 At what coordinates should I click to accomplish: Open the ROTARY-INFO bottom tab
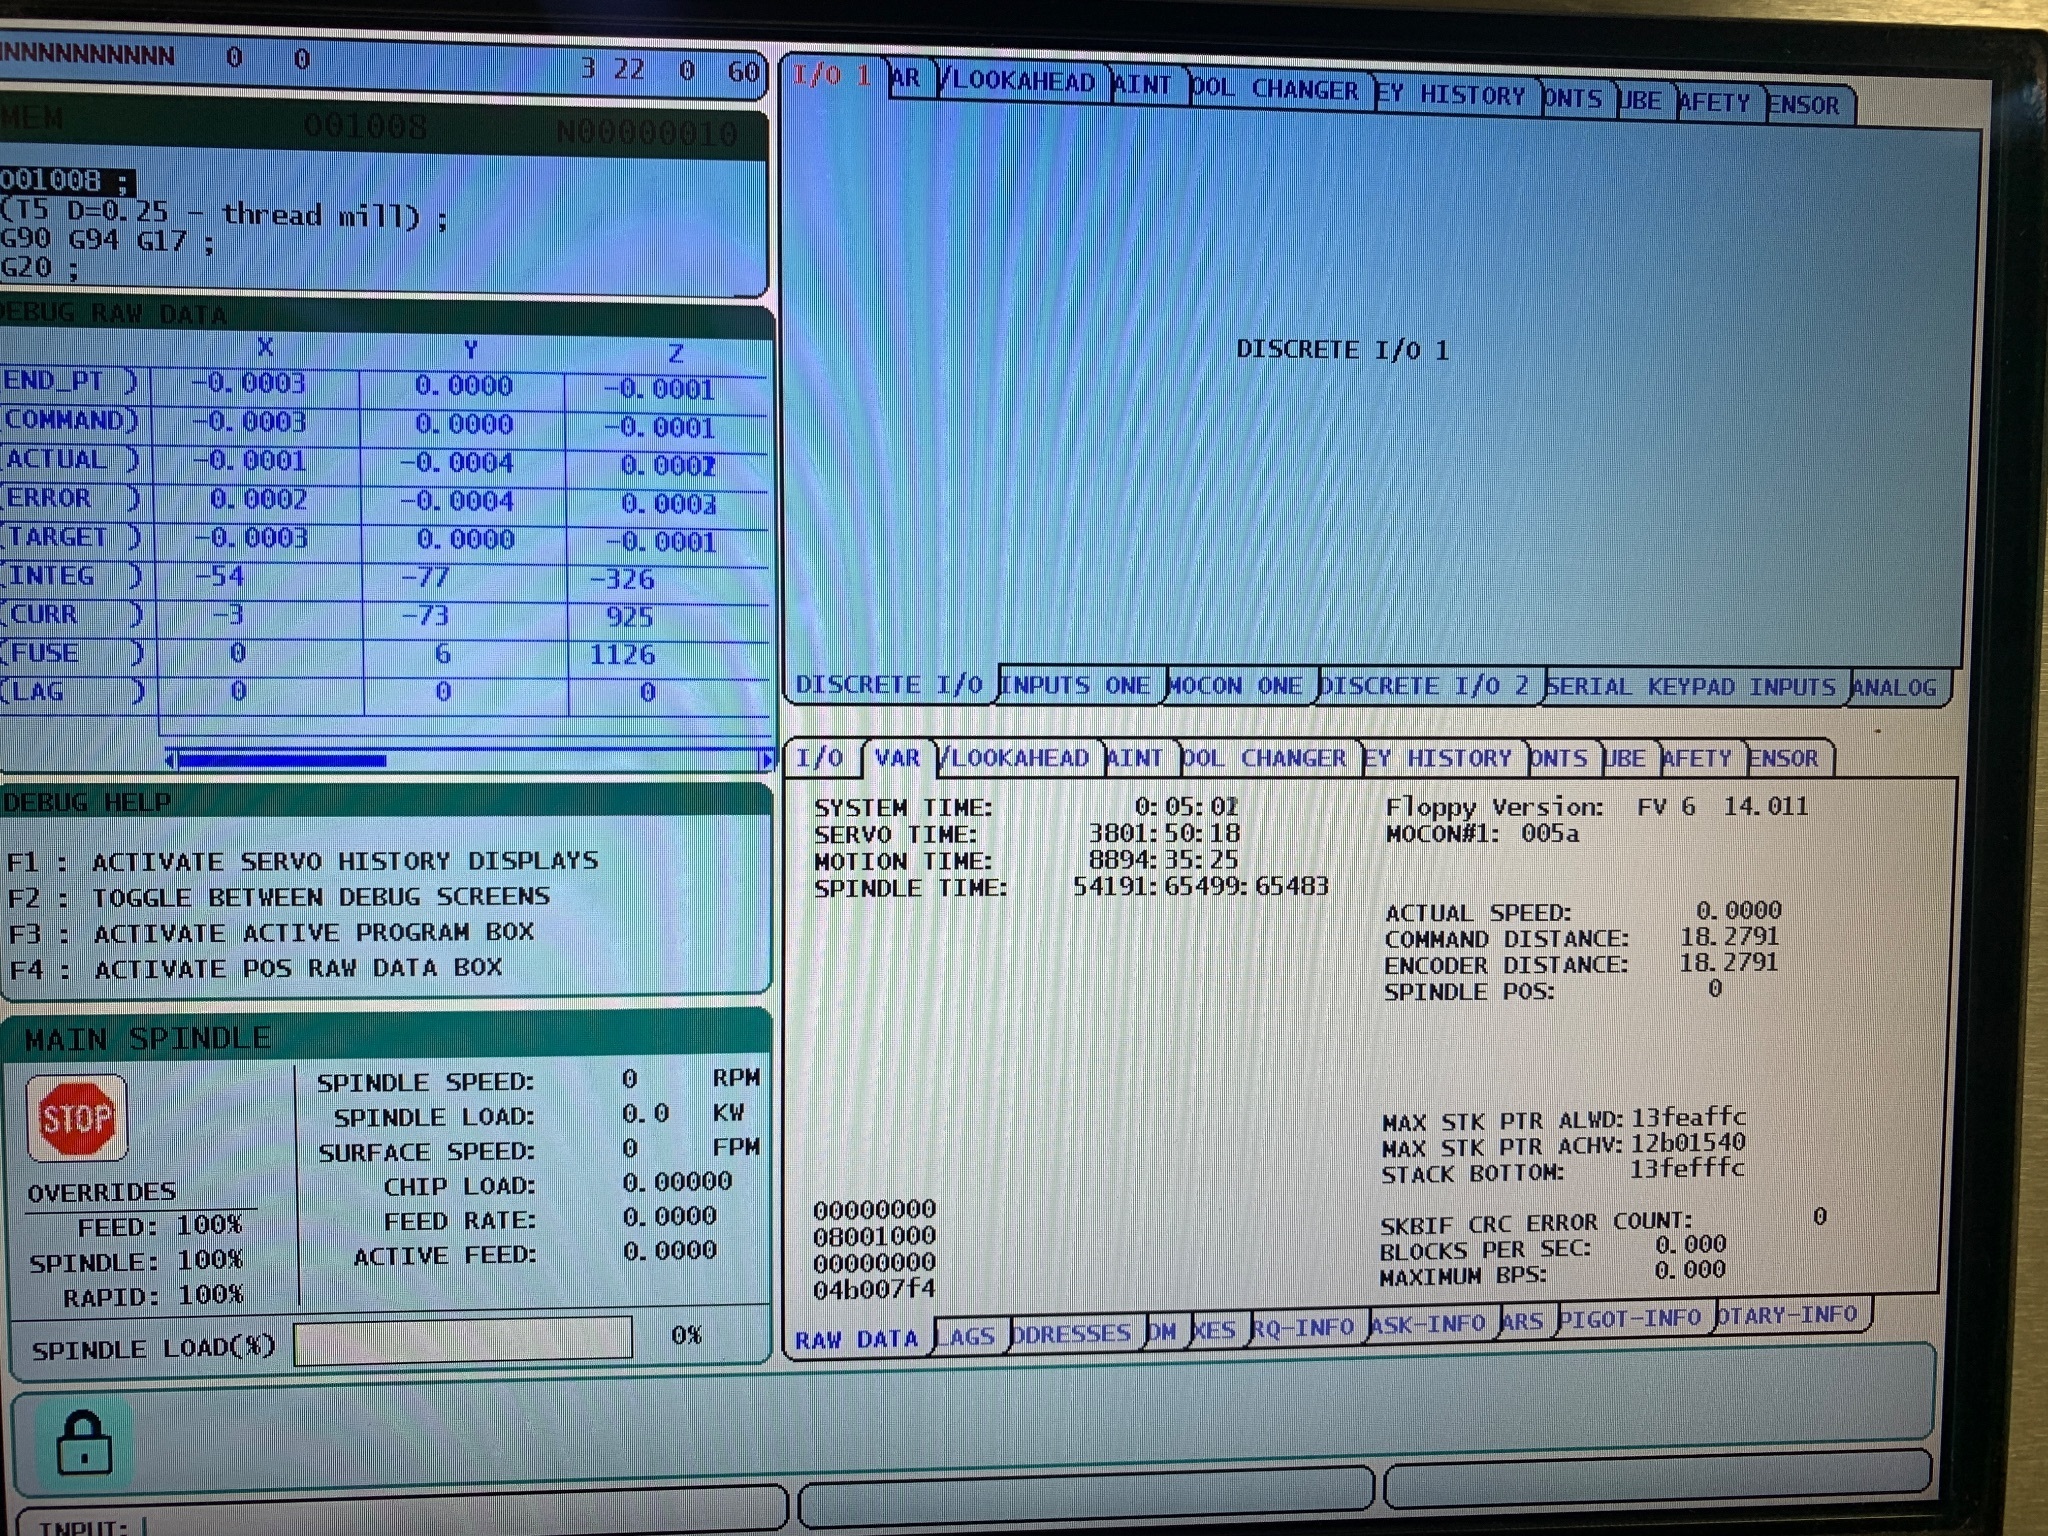click(x=1788, y=1315)
